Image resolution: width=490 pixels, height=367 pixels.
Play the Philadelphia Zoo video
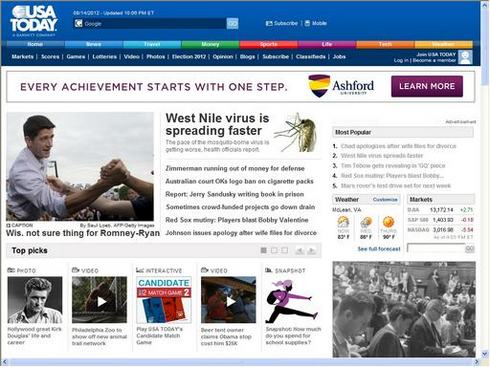[x=100, y=300]
